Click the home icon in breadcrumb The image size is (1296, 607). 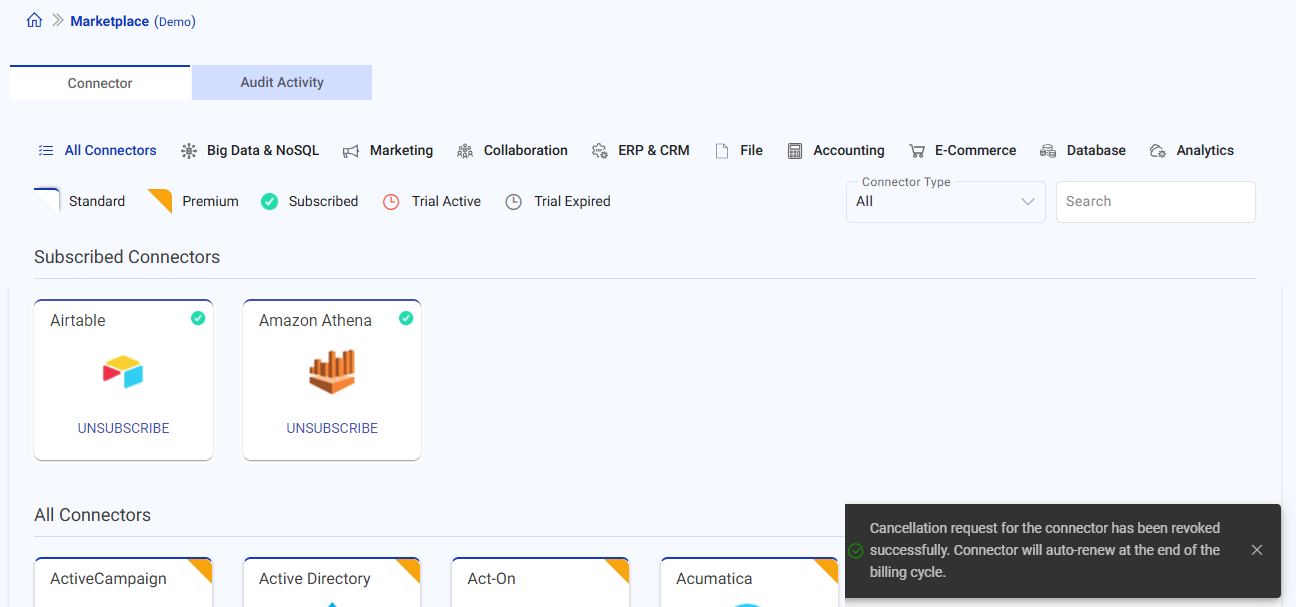(35, 21)
